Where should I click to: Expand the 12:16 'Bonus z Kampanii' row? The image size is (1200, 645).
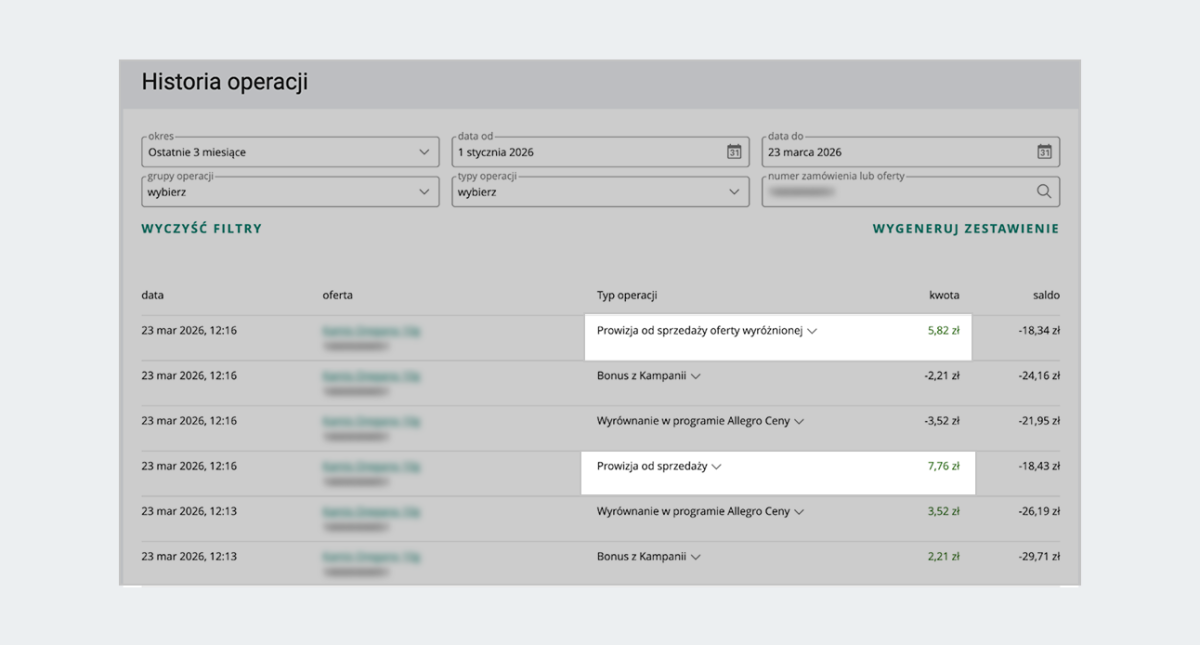(x=696, y=377)
